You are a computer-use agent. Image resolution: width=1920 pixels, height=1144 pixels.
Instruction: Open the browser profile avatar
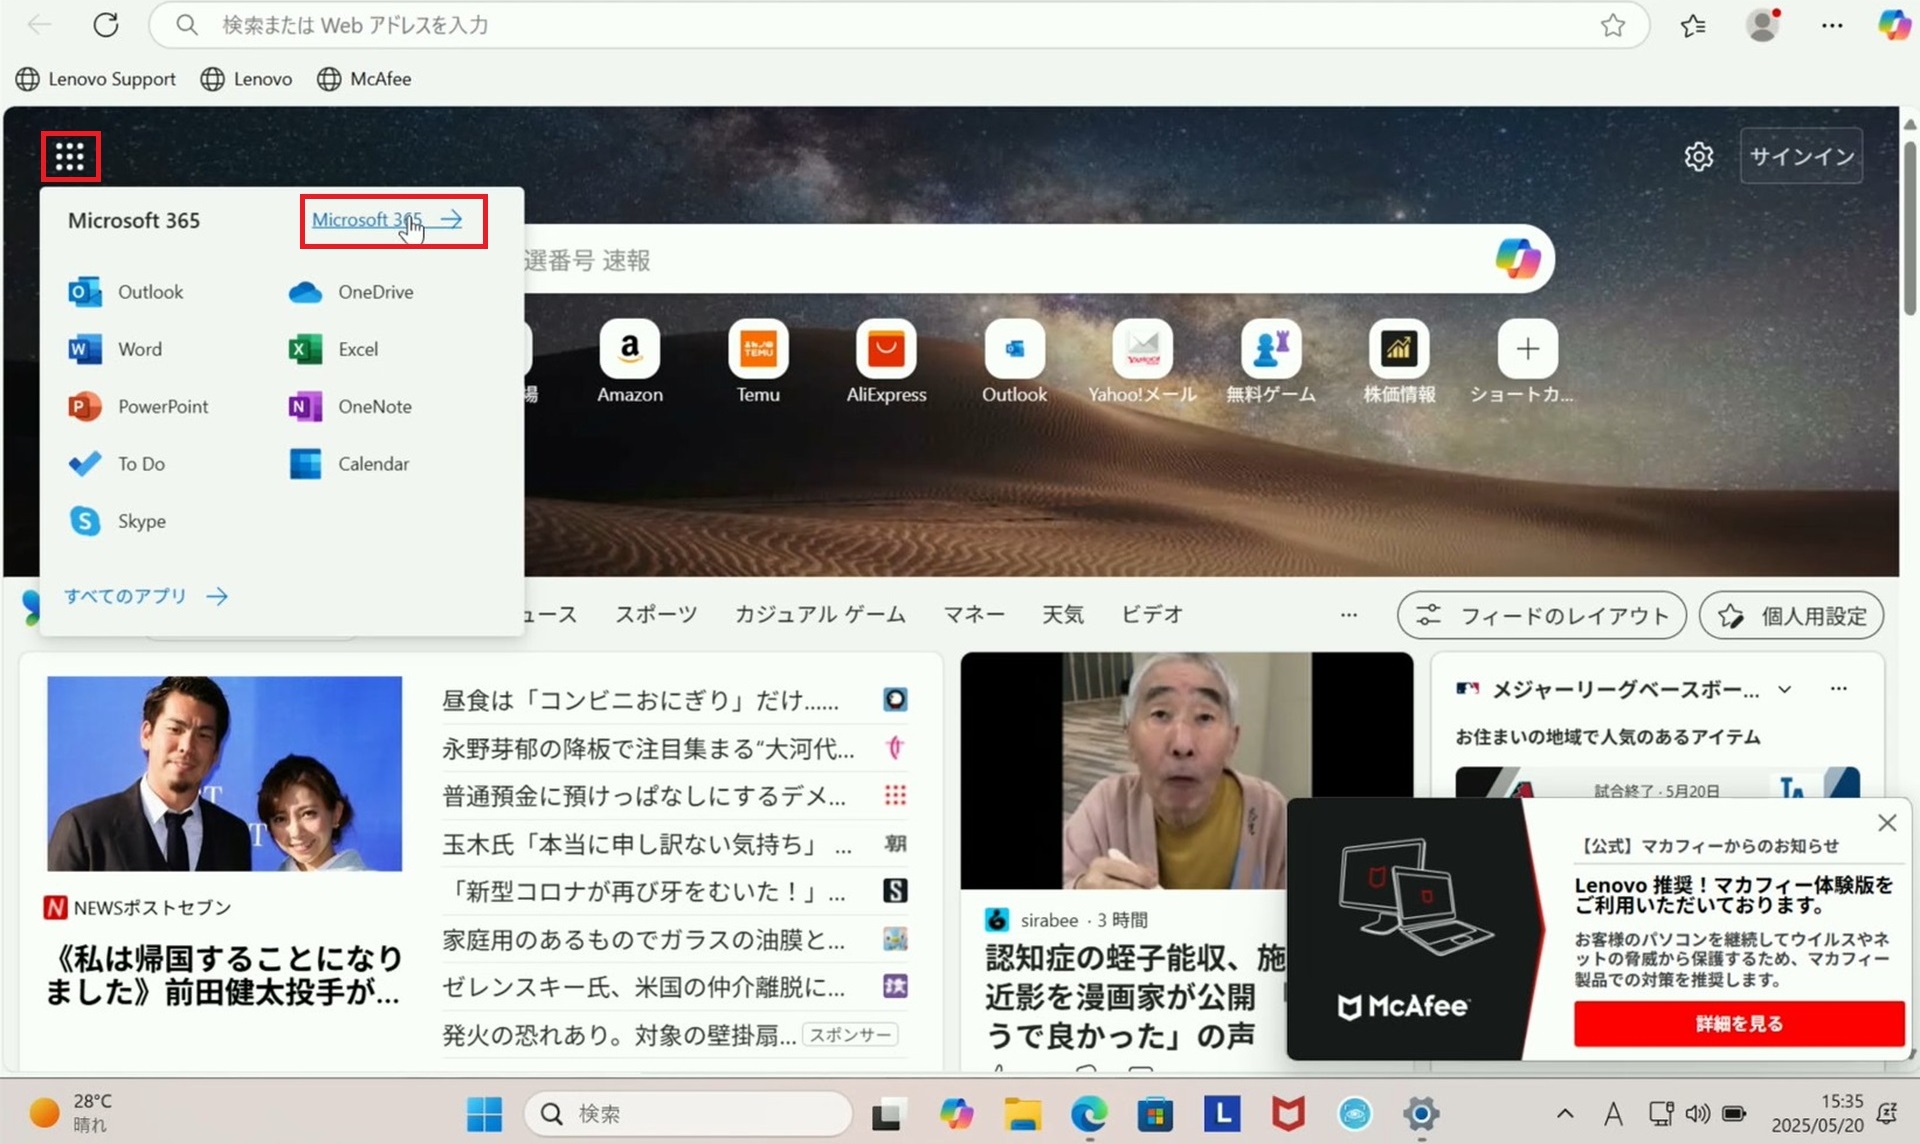click(x=1763, y=25)
